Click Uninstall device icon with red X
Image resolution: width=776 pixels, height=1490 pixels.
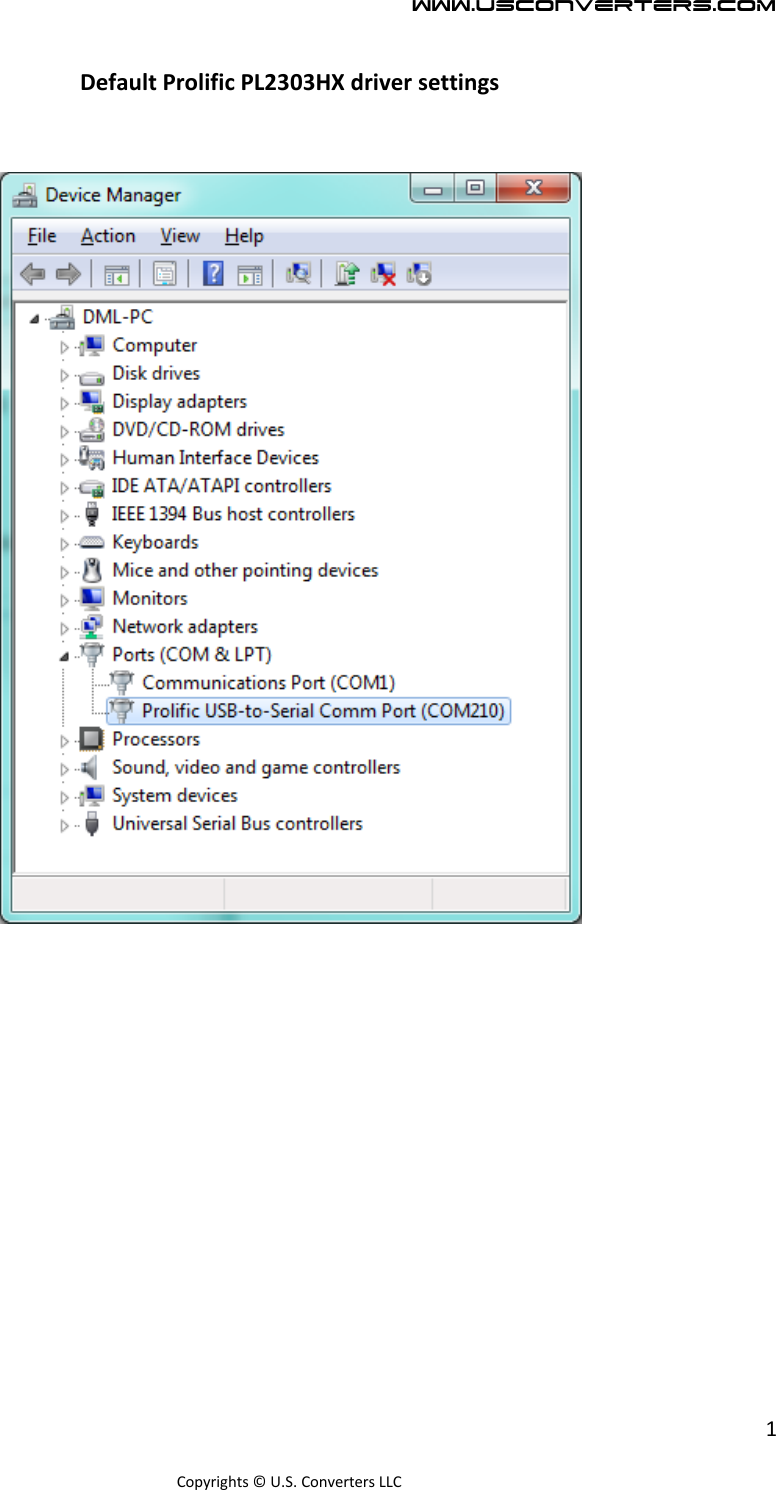[383, 273]
